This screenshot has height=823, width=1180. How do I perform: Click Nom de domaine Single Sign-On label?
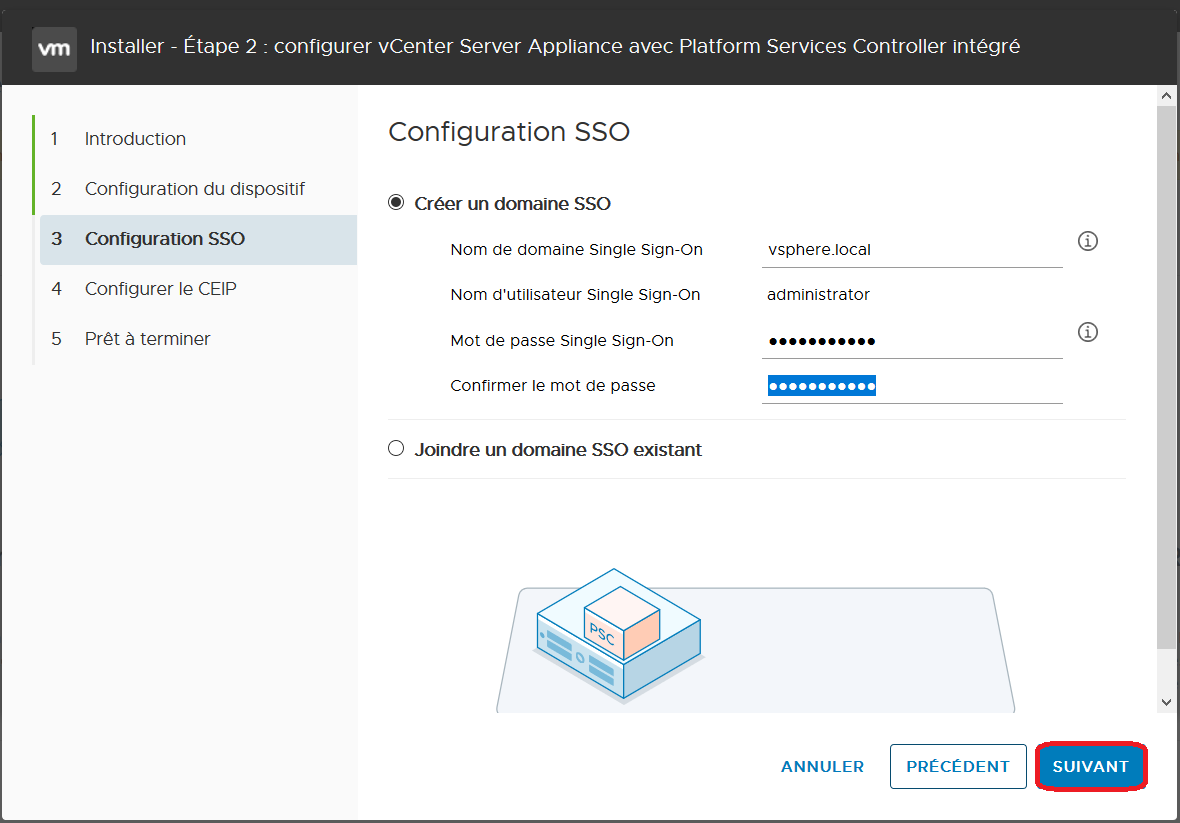576,250
